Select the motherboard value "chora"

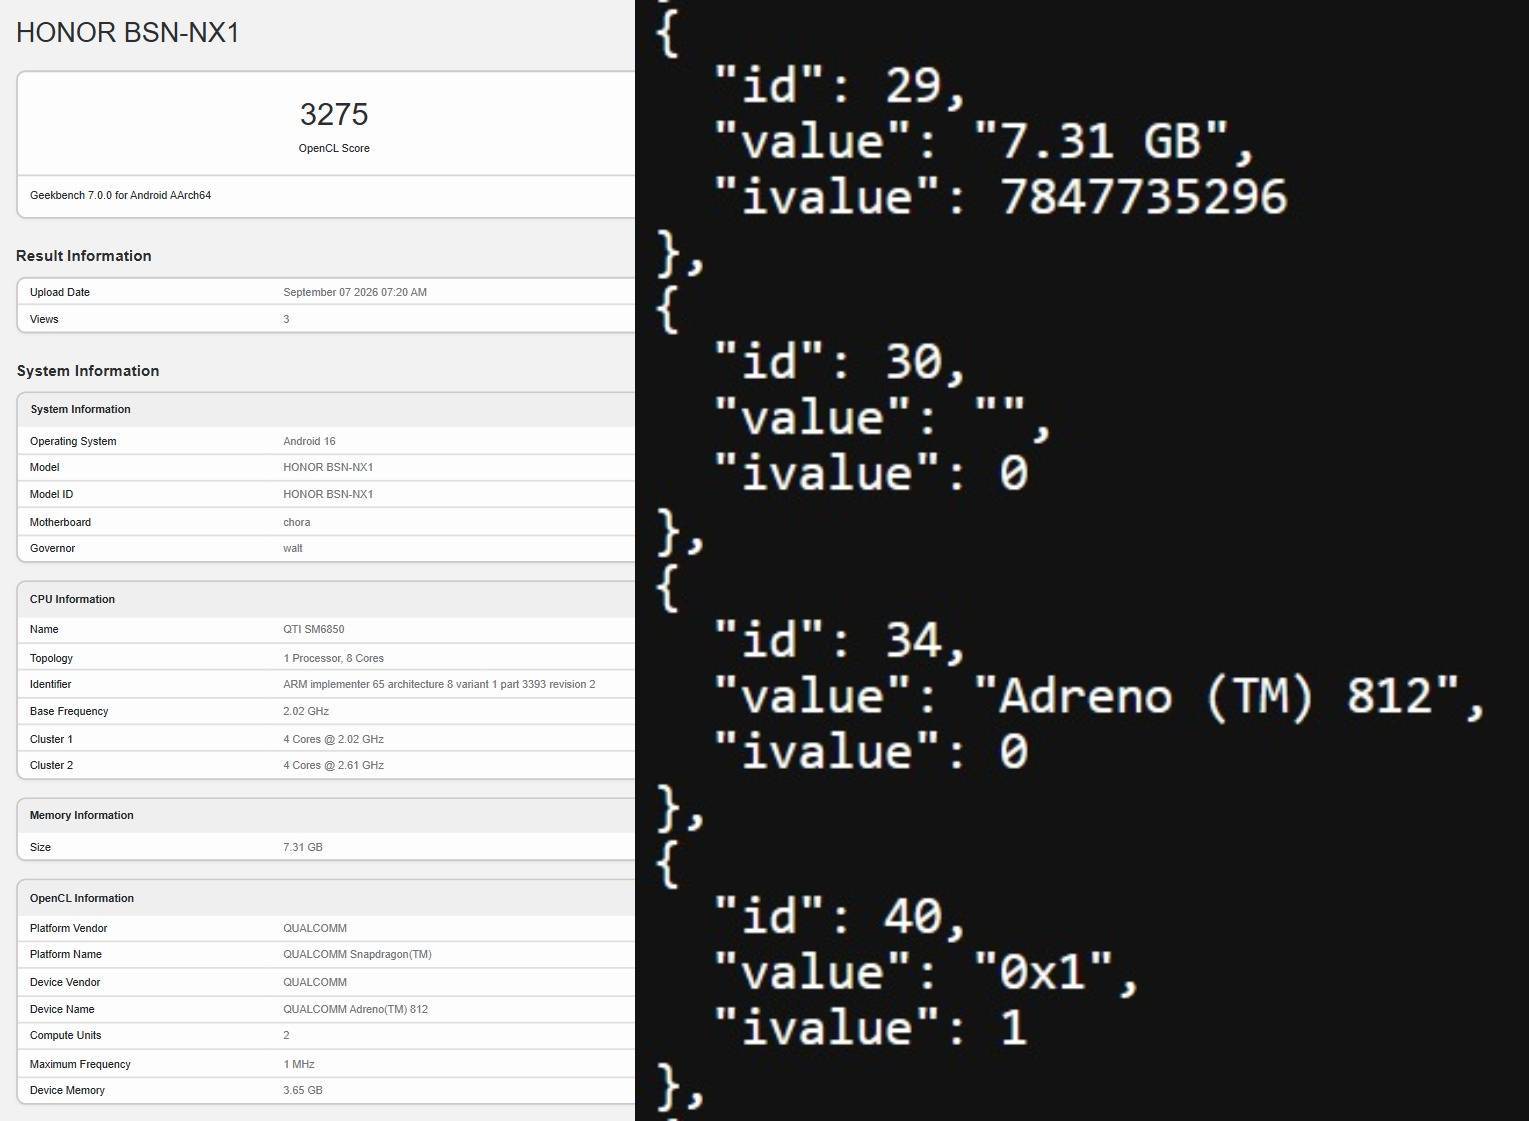point(297,522)
